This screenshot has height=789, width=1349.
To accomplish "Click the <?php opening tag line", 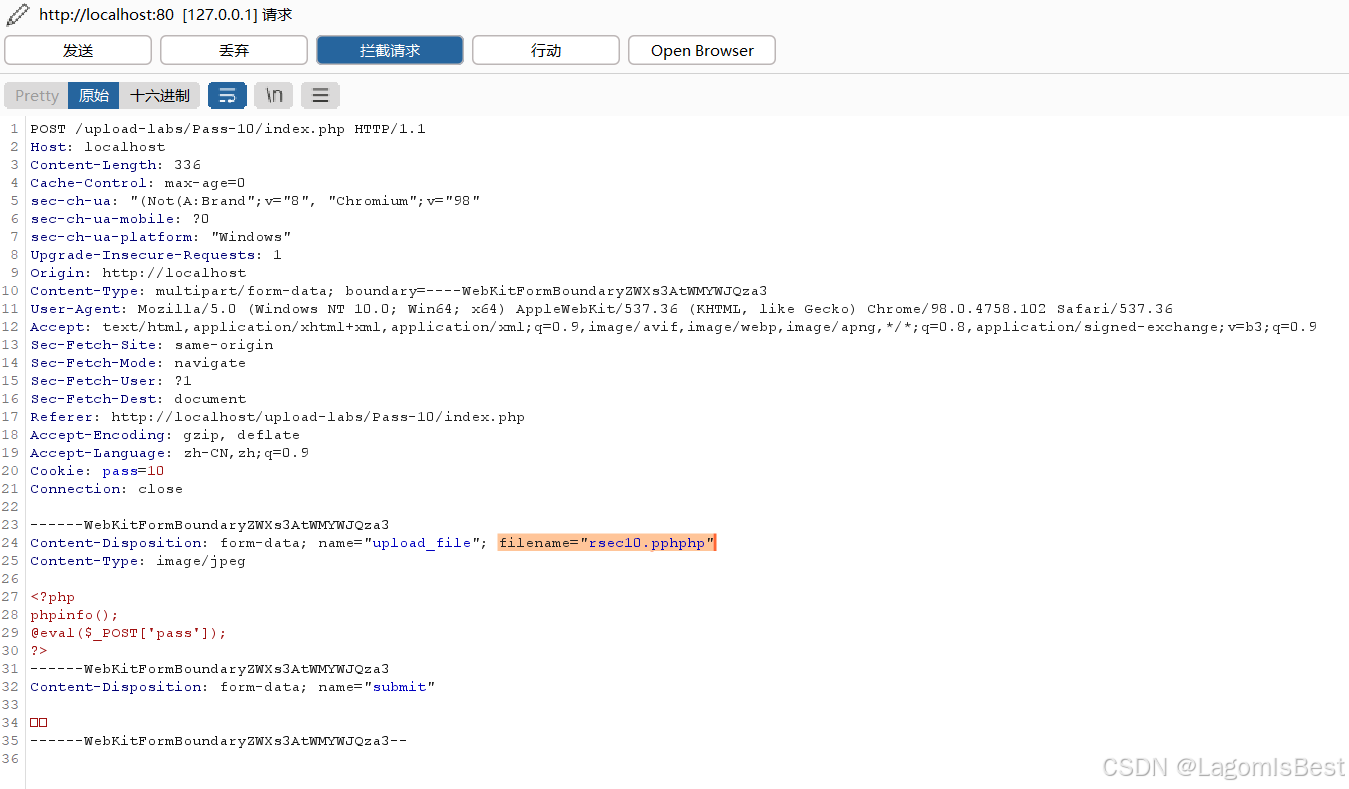I will pyautogui.click(x=53, y=597).
